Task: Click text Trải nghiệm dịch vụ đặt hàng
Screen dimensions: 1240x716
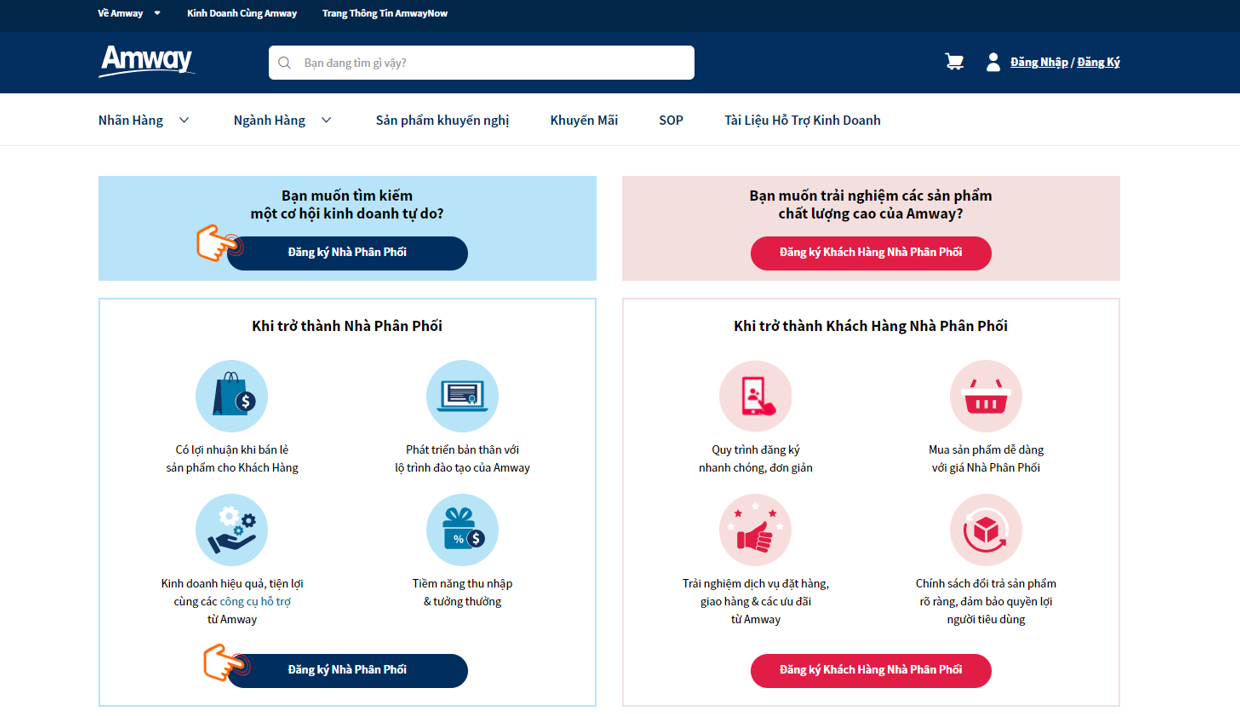Action: 756,584
